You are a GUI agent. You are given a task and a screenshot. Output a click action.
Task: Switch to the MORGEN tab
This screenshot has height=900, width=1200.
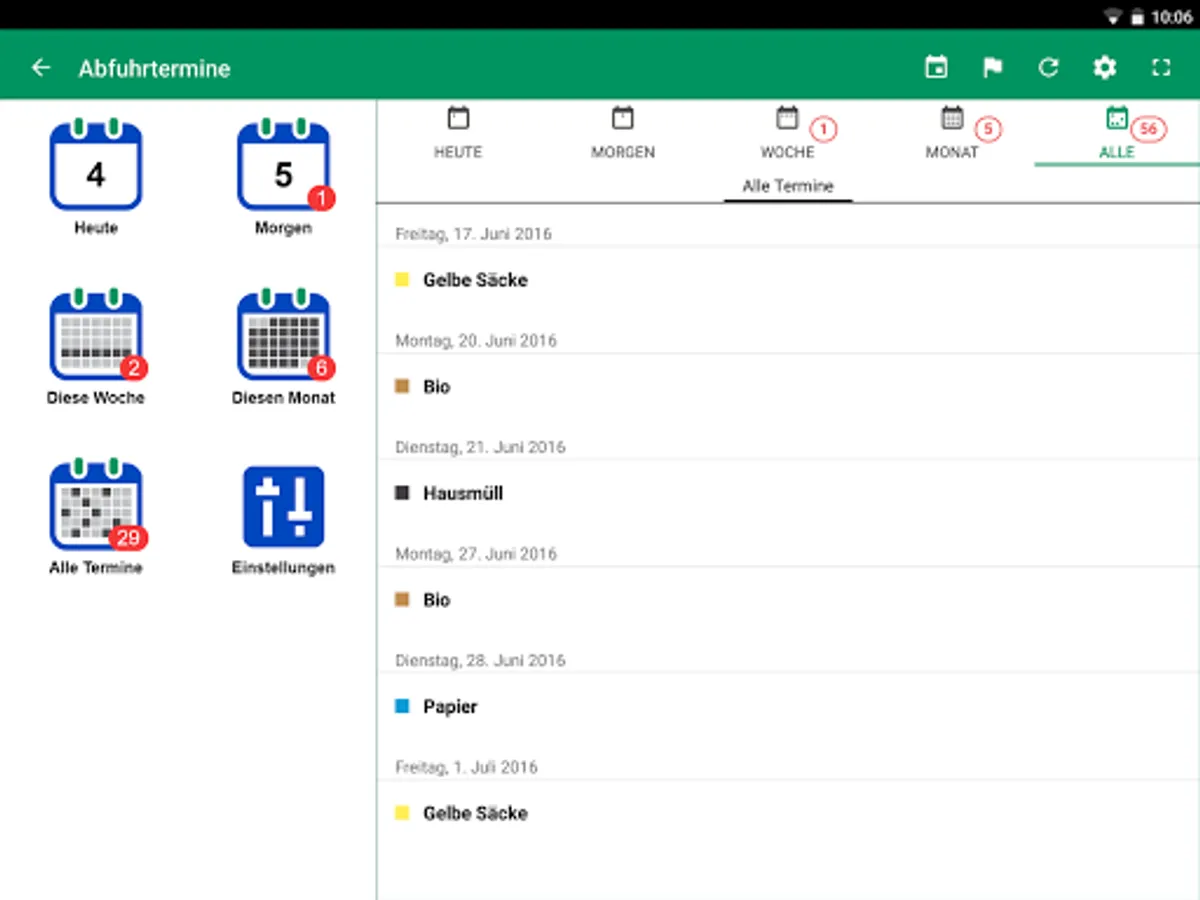point(623,133)
